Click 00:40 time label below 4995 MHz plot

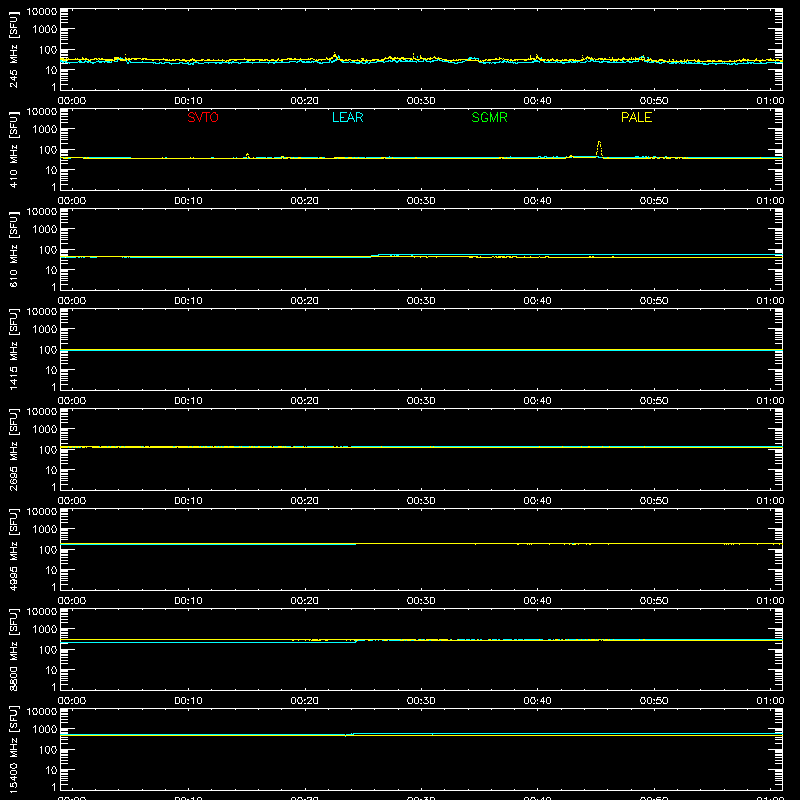537,601
